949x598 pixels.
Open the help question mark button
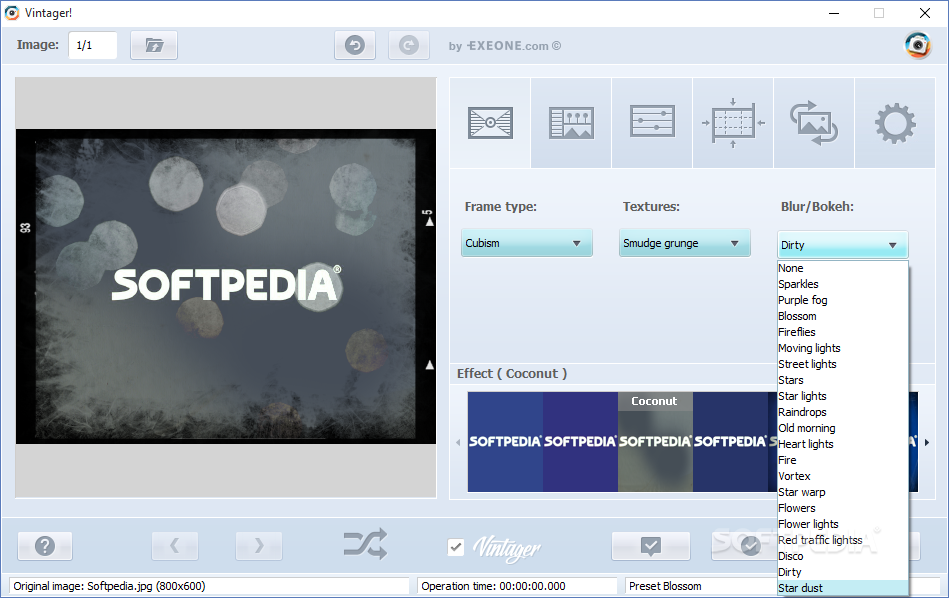tap(45, 546)
